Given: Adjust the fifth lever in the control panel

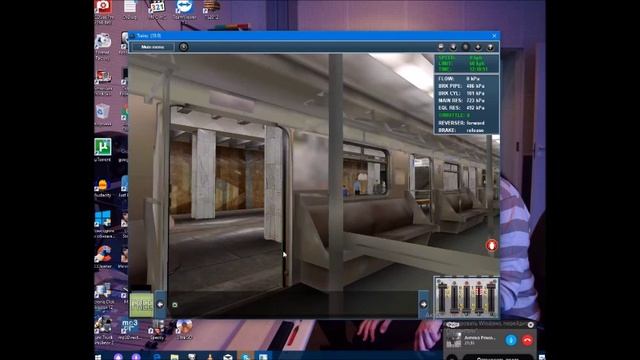Looking at the screenshot, I should 491,297.
